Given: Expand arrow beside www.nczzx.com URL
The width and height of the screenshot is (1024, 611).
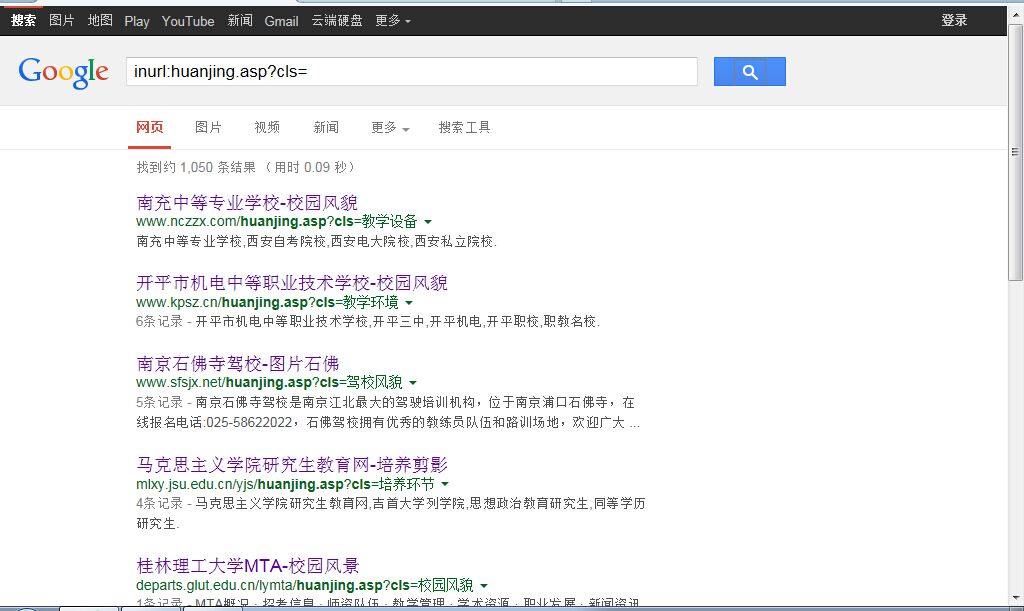Looking at the screenshot, I should click(x=428, y=222).
